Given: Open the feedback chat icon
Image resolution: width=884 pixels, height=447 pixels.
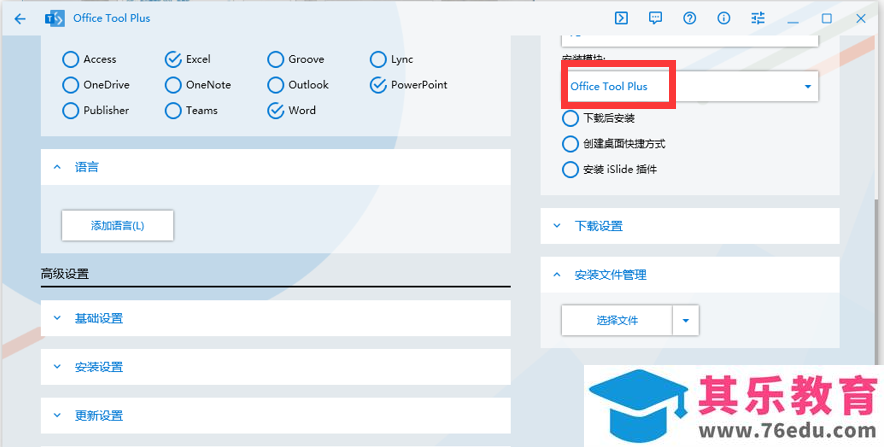Looking at the screenshot, I should tap(655, 19).
